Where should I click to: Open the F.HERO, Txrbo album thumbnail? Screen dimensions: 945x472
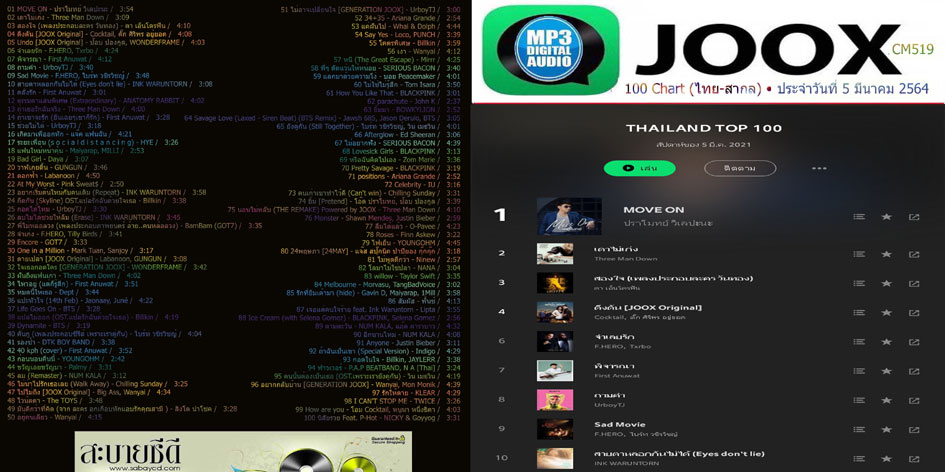point(555,341)
